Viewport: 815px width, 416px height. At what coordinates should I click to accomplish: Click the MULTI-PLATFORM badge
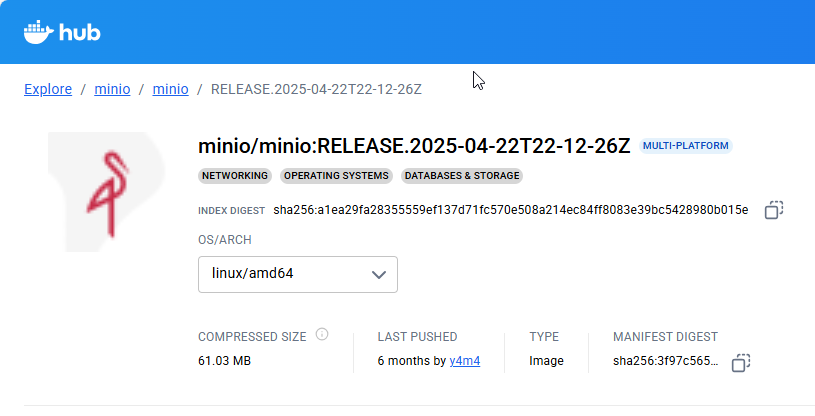click(686, 146)
